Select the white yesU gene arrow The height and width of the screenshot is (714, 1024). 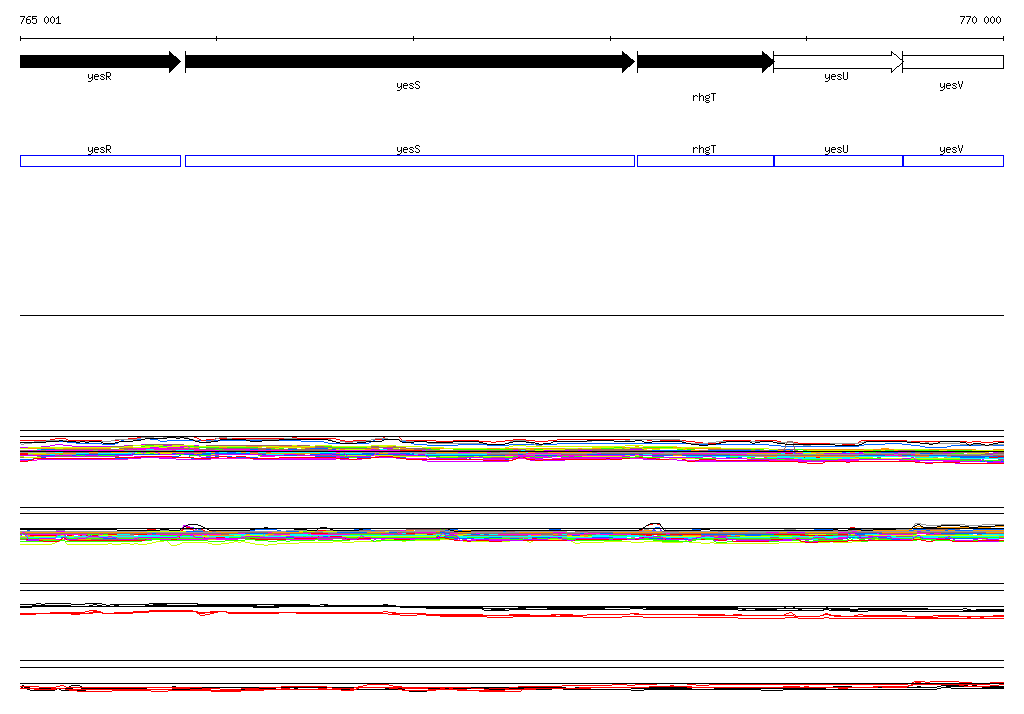(x=839, y=62)
